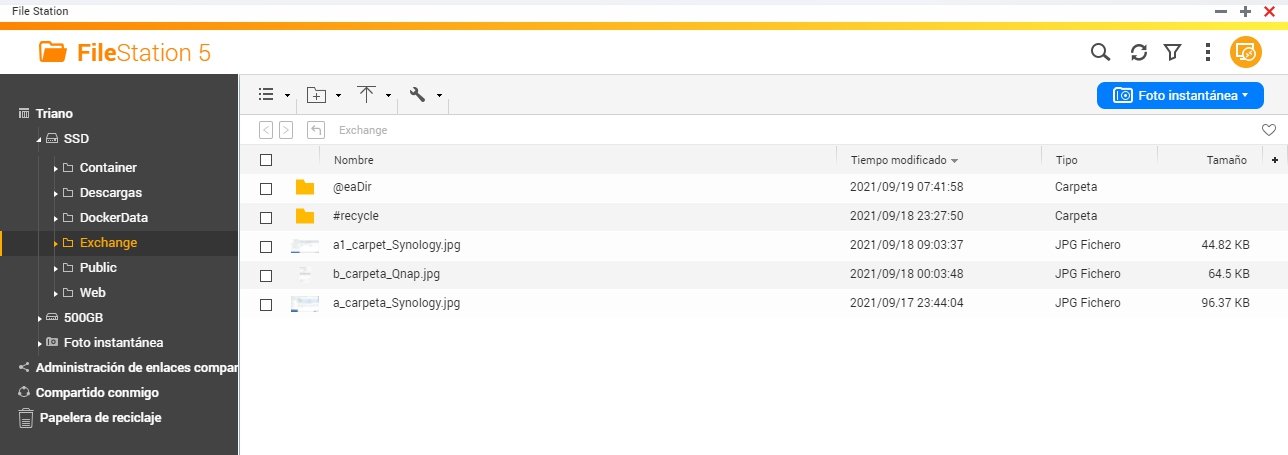Expand the Container folder in sidebar
The image size is (1288, 455).
(x=55, y=168)
